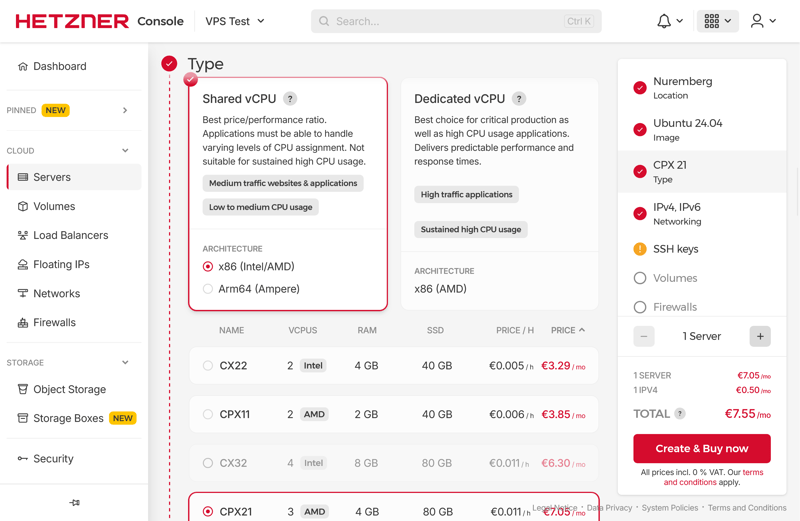Viewport: 800px width, 521px height.
Task: Open the user account menu
Action: 762,21
